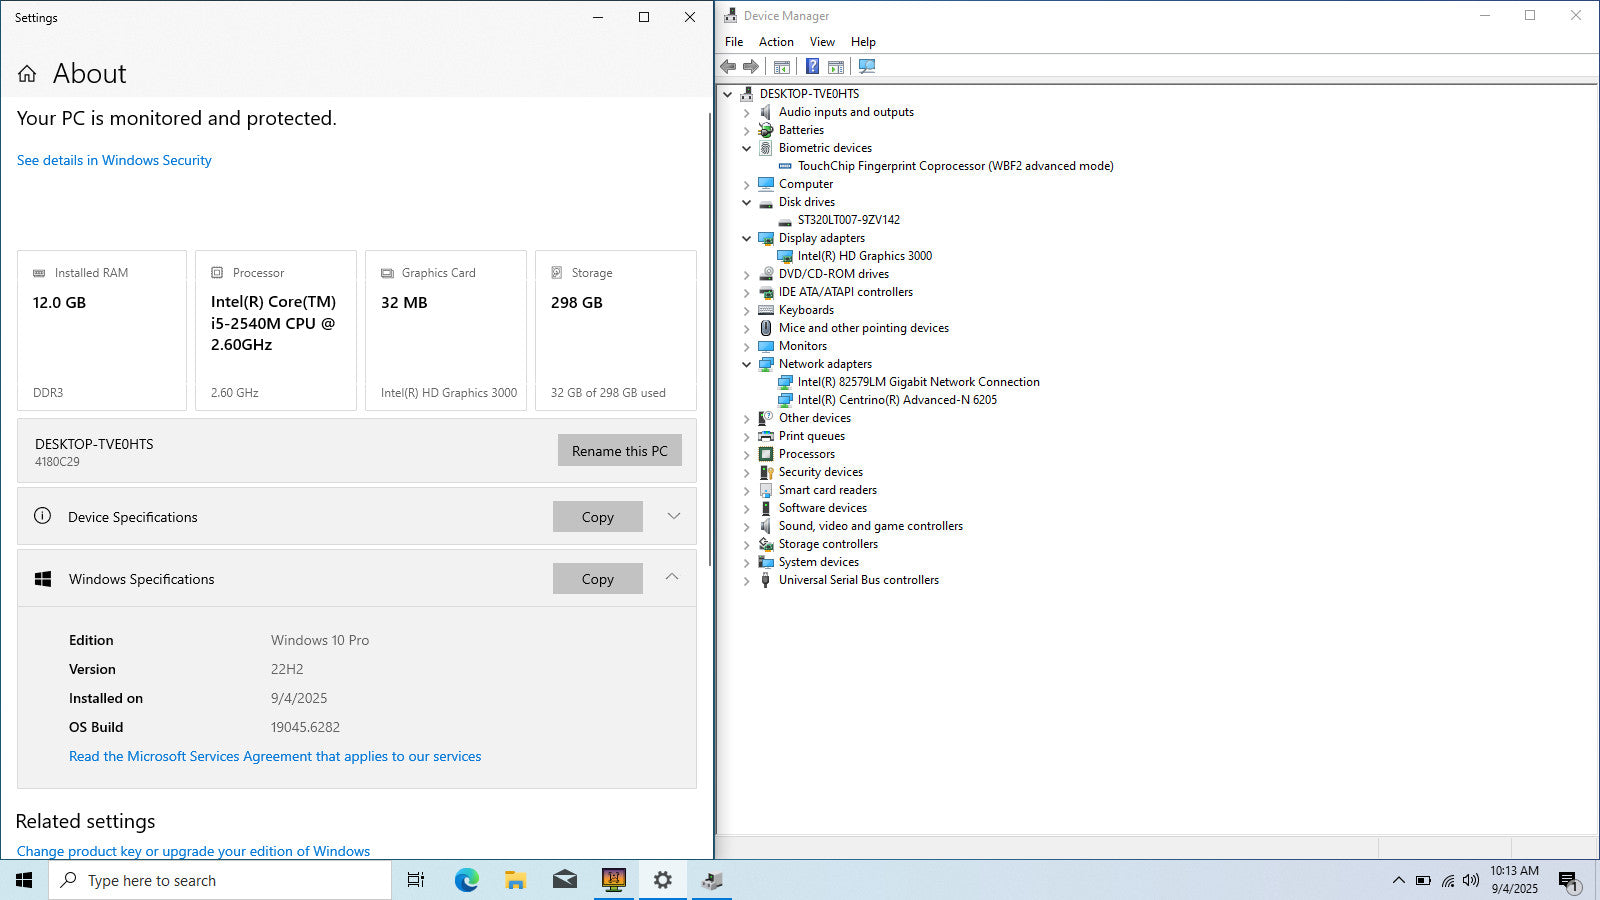The width and height of the screenshot is (1600, 900).
Task: Click Change product key or upgrade link
Action: point(193,851)
